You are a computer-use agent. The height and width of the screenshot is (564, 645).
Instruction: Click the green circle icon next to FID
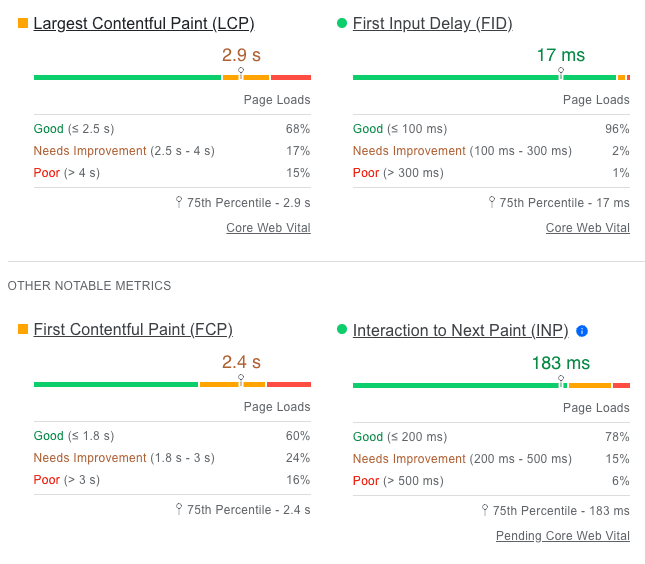pos(342,23)
